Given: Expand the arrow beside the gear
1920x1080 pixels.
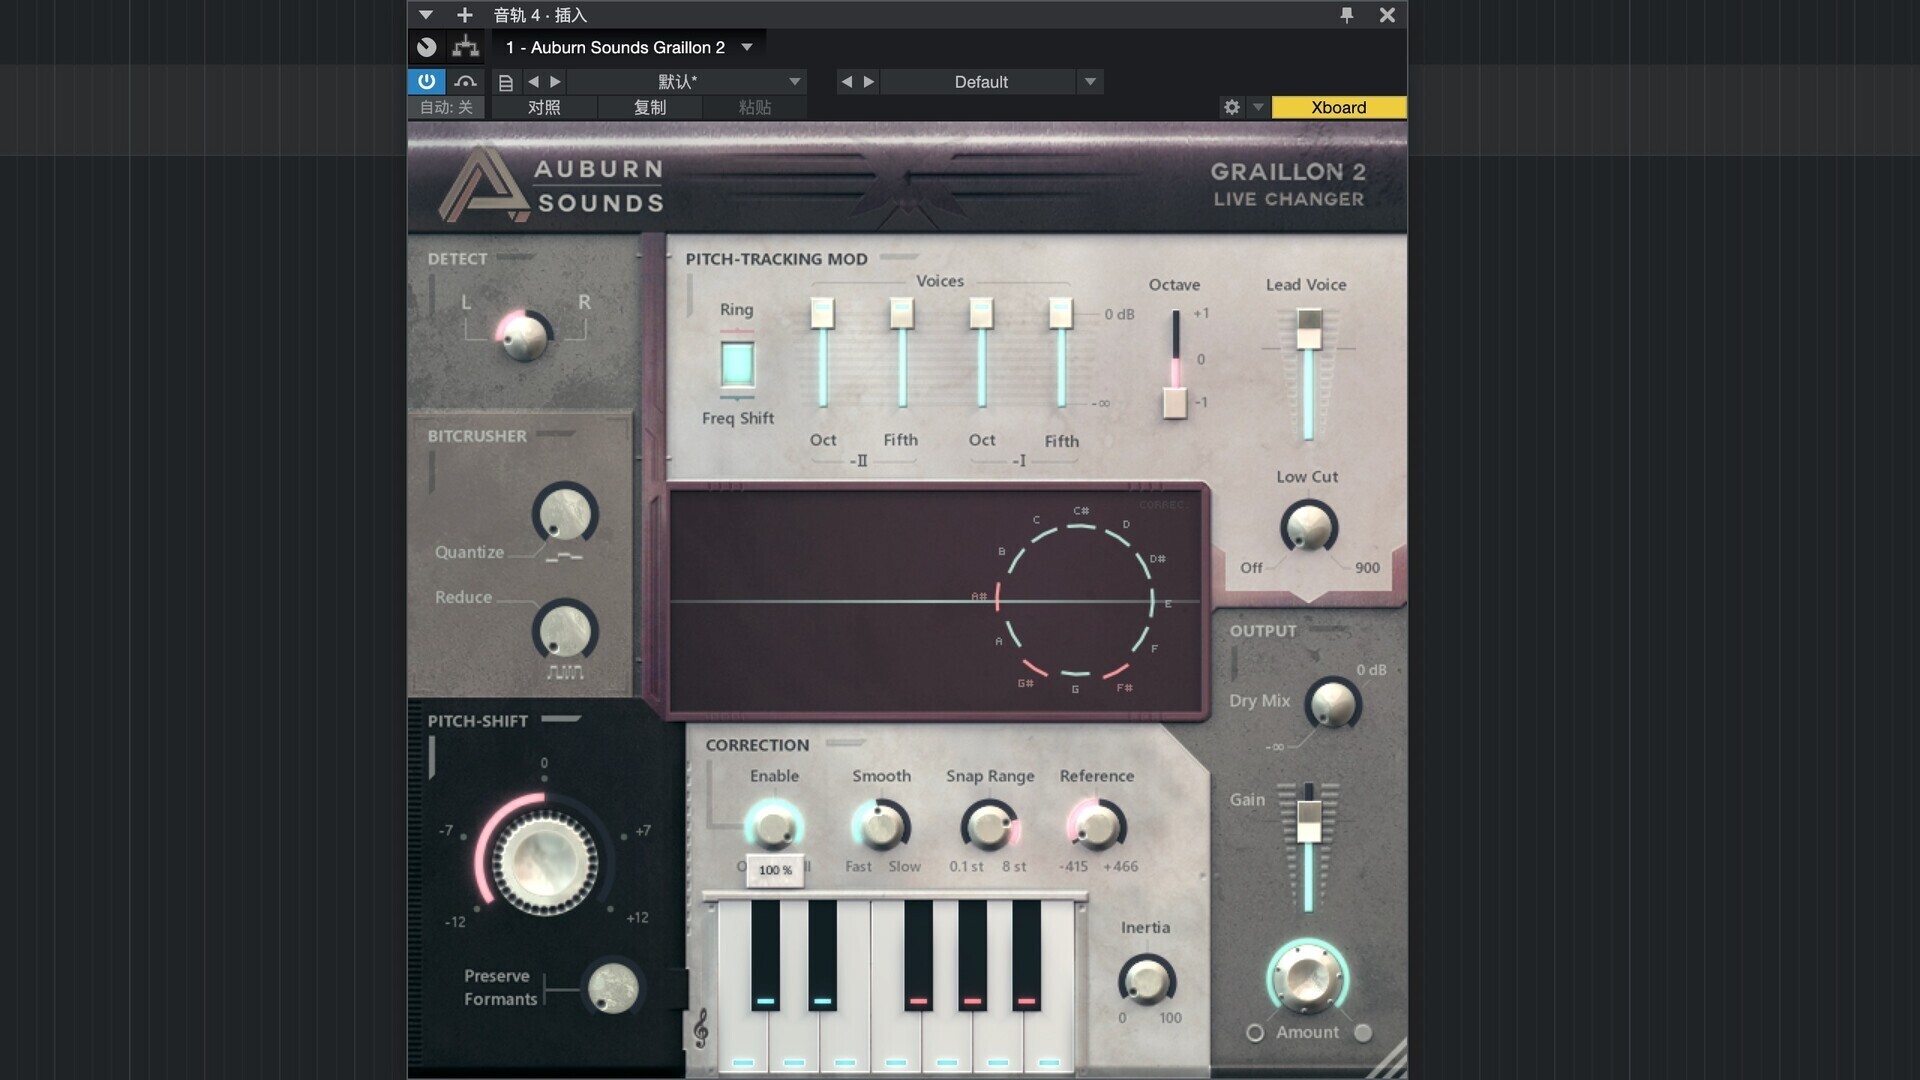Looking at the screenshot, I should 1258,107.
